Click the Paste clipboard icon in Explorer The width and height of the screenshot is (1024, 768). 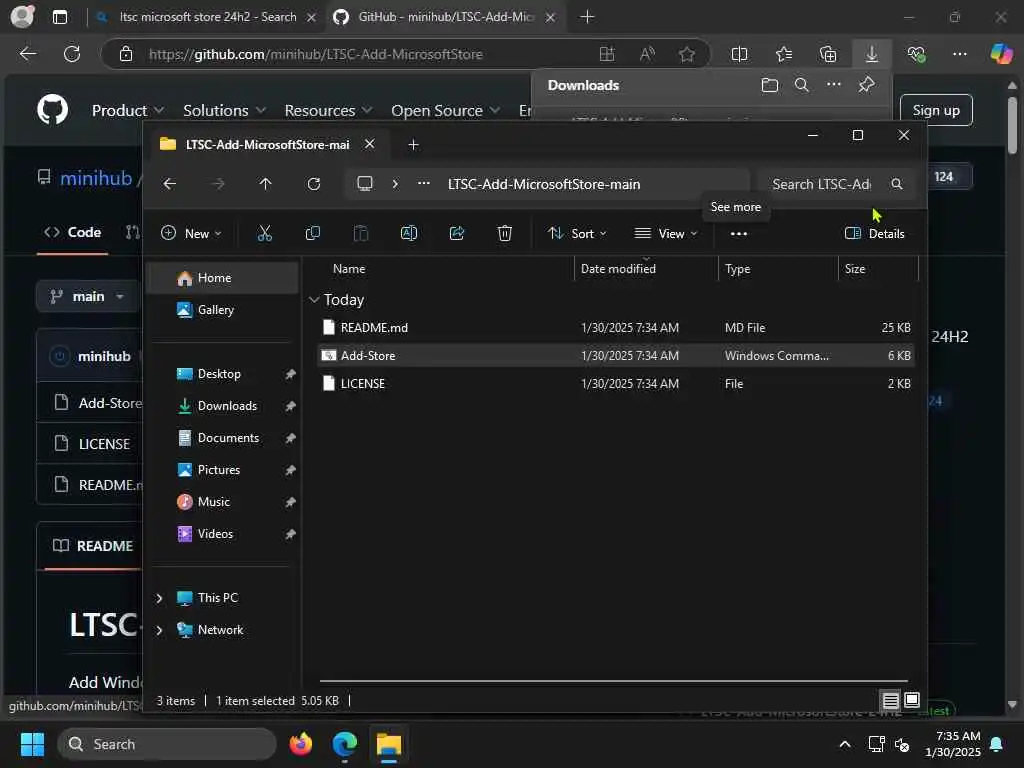pyautogui.click(x=360, y=233)
